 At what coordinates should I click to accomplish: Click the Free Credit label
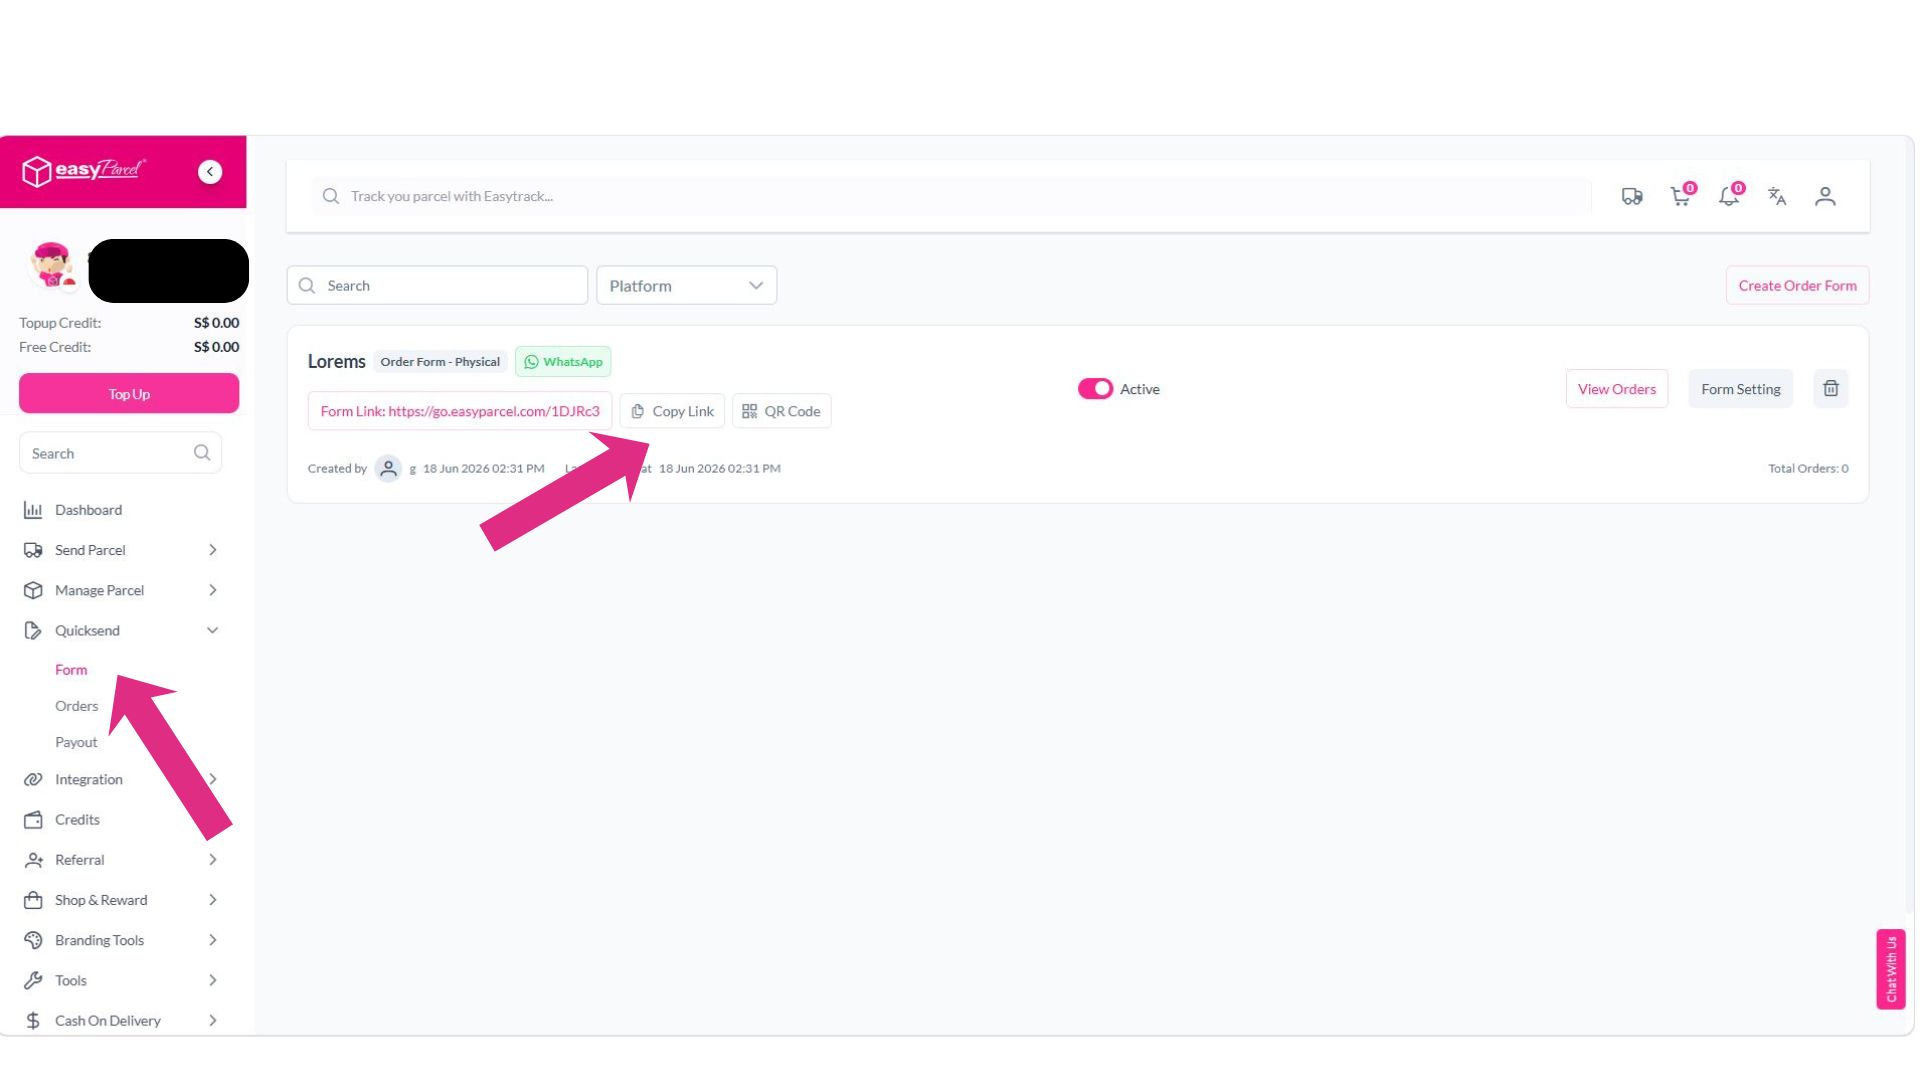55,347
